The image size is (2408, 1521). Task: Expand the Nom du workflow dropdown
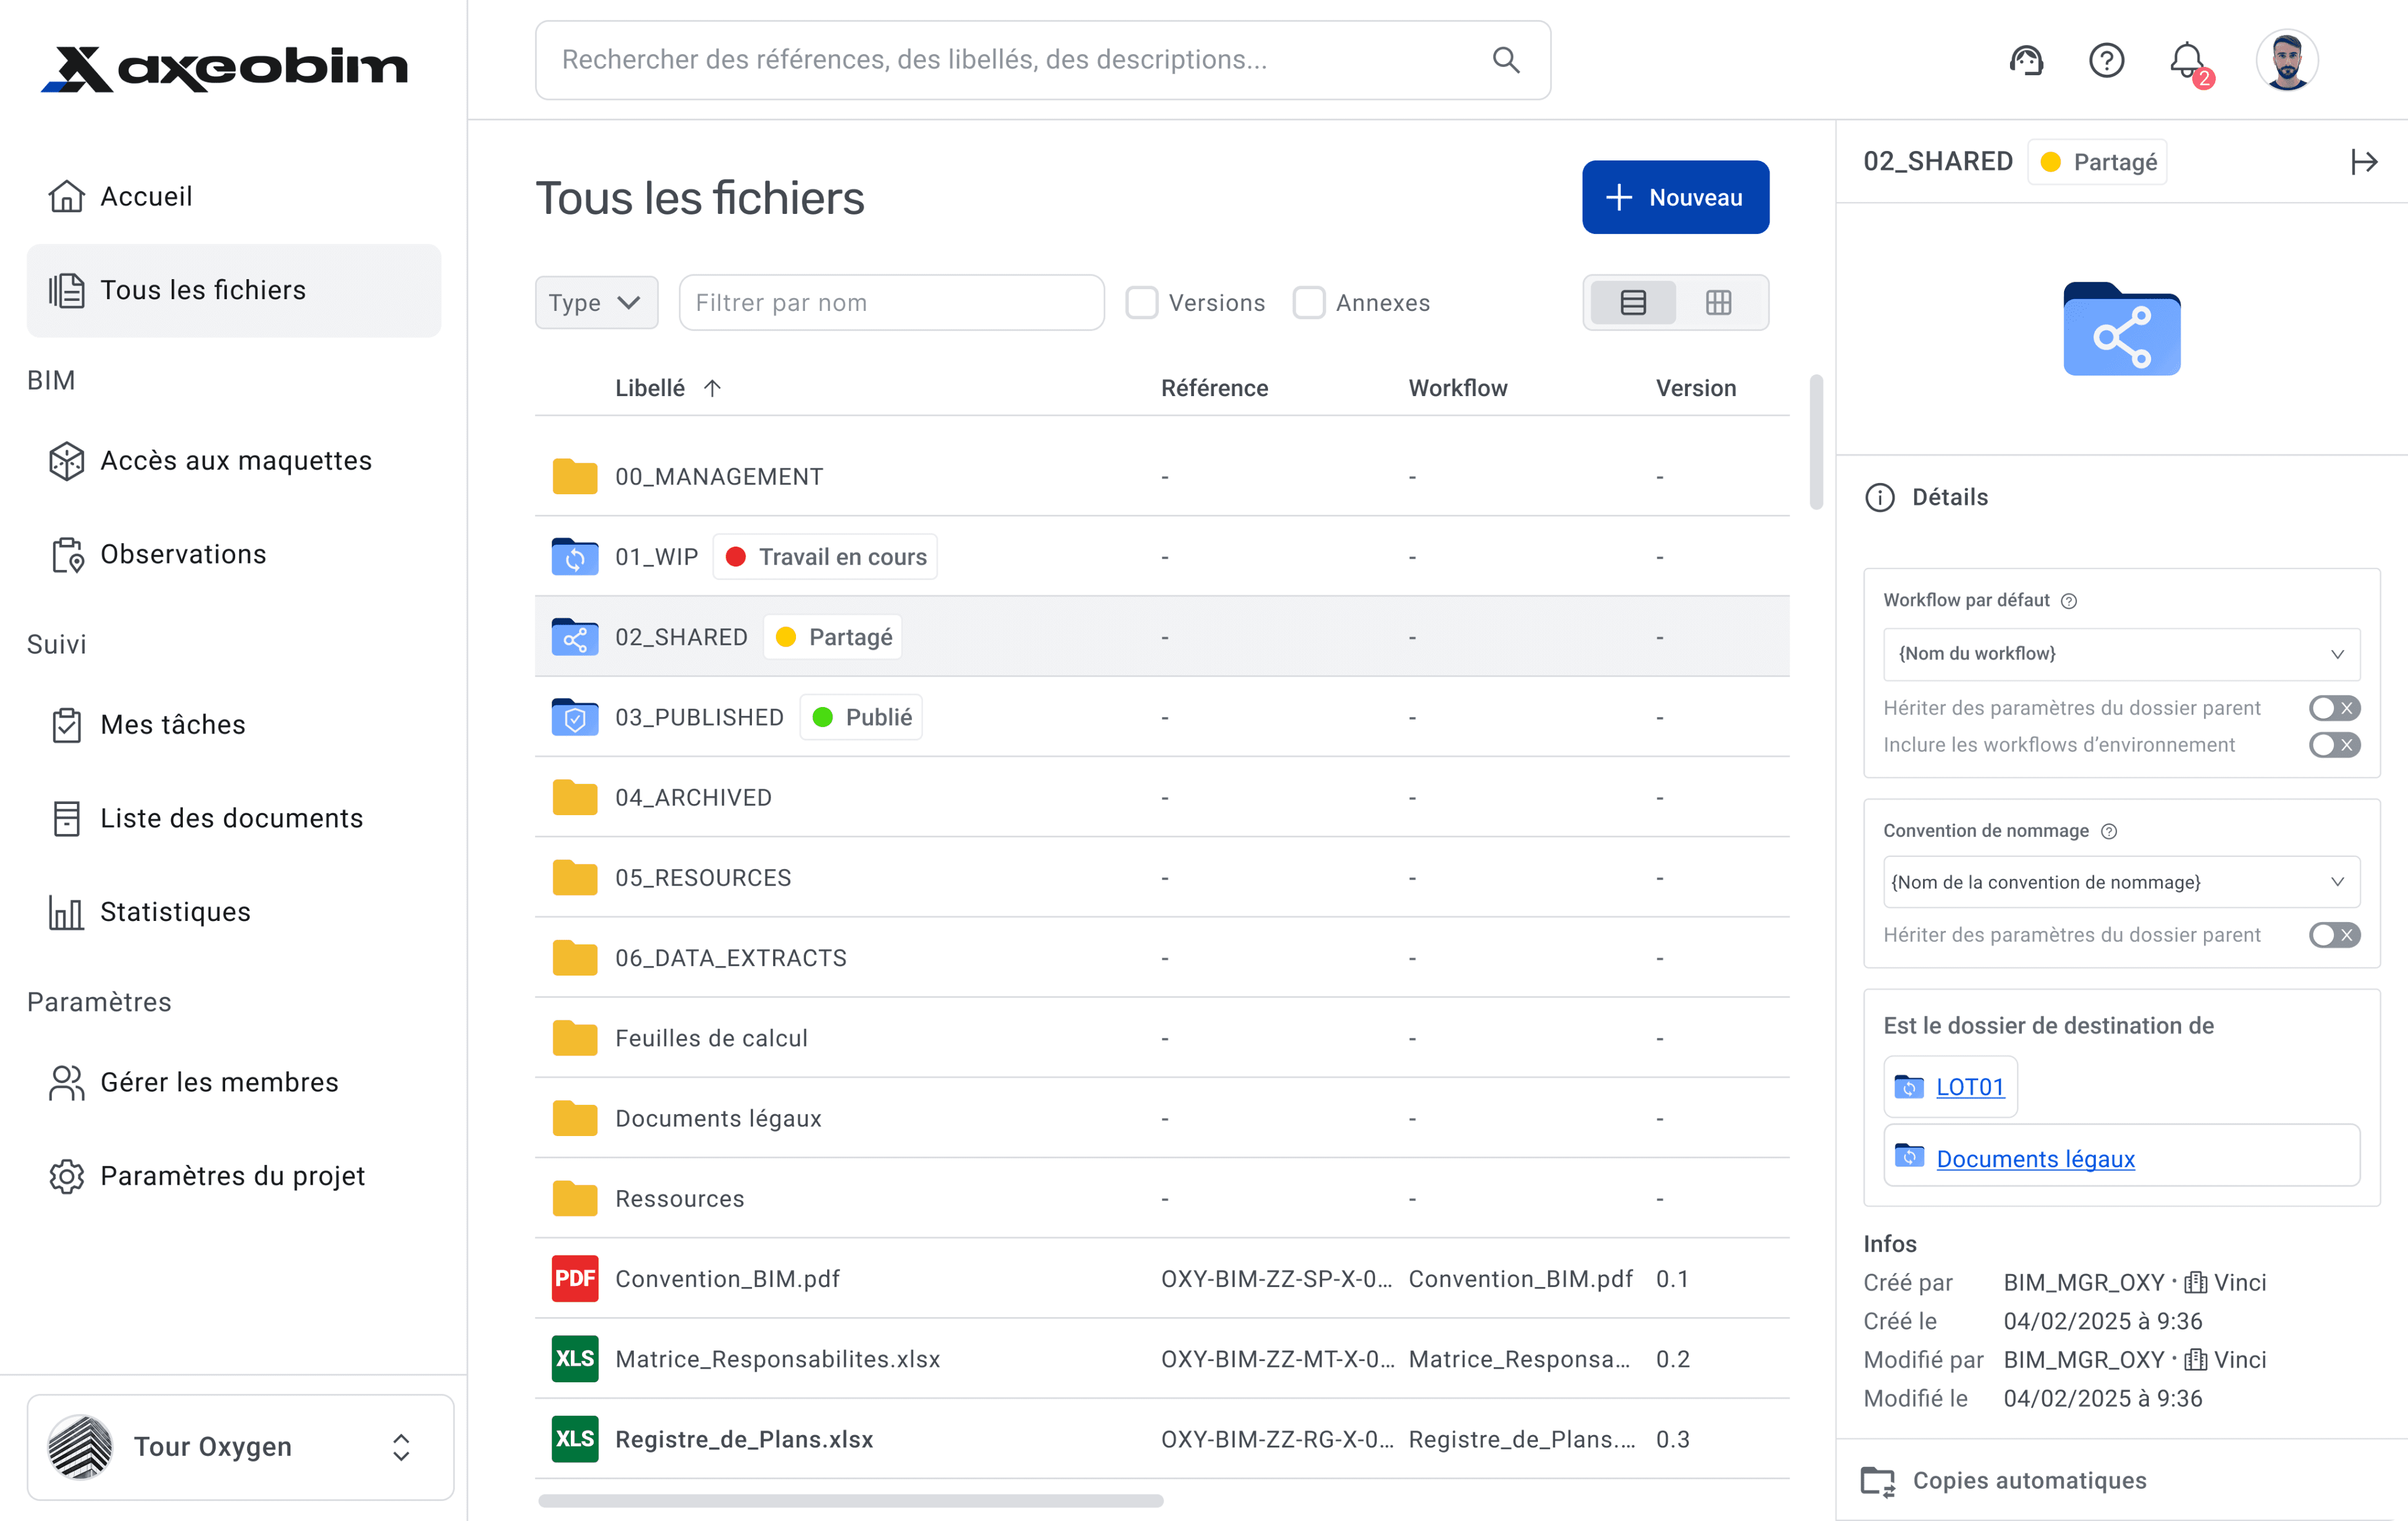click(x=2121, y=654)
